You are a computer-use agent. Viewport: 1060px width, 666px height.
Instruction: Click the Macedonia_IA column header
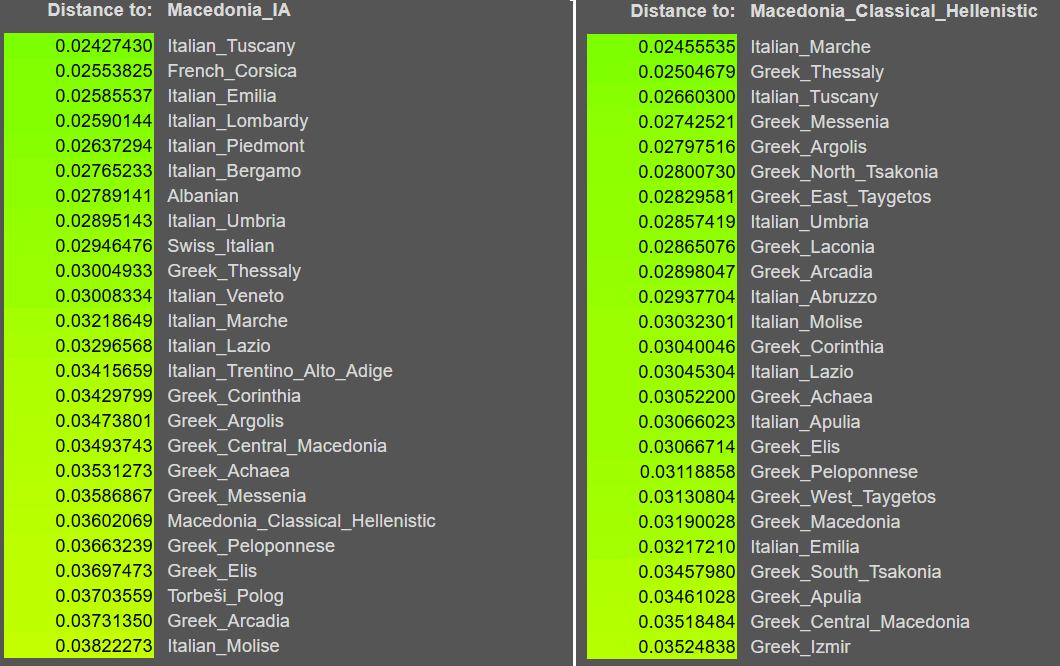coord(228,10)
